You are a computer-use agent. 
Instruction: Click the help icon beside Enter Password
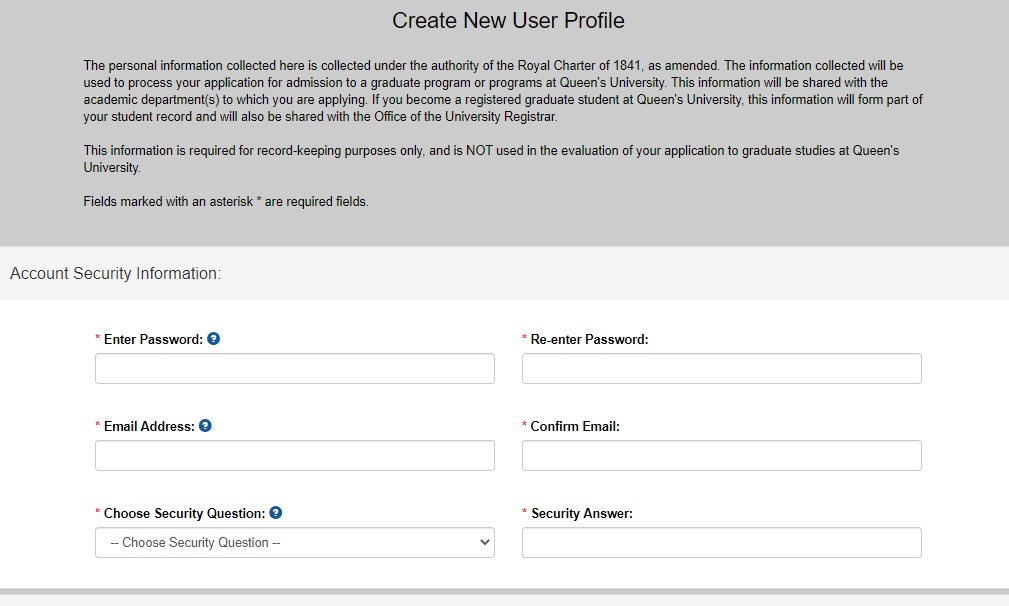(x=213, y=339)
